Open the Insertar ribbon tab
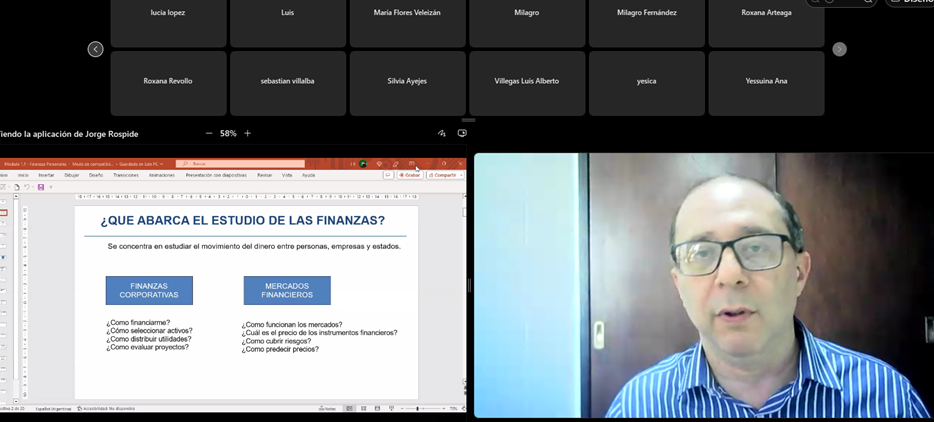 pyautogui.click(x=46, y=175)
